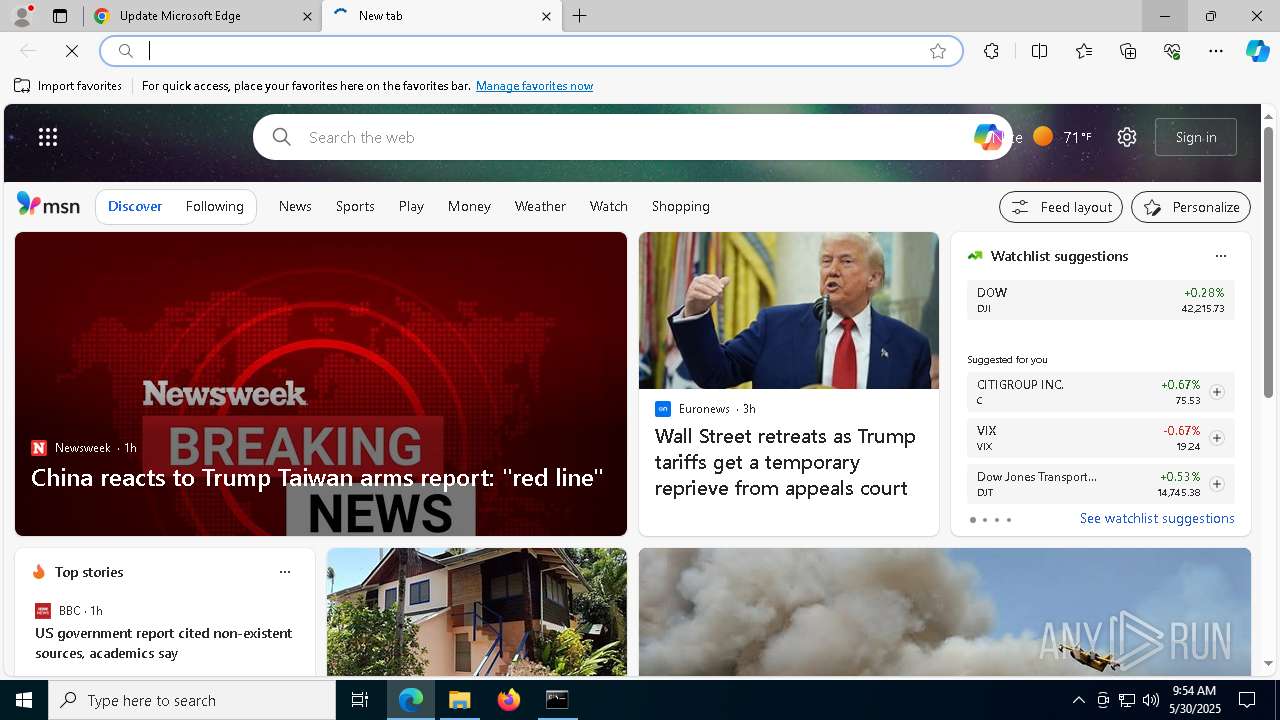The width and height of the screenshot is (1280, 720).
Task: Toggle split screen view
Action: (1039, 51)
